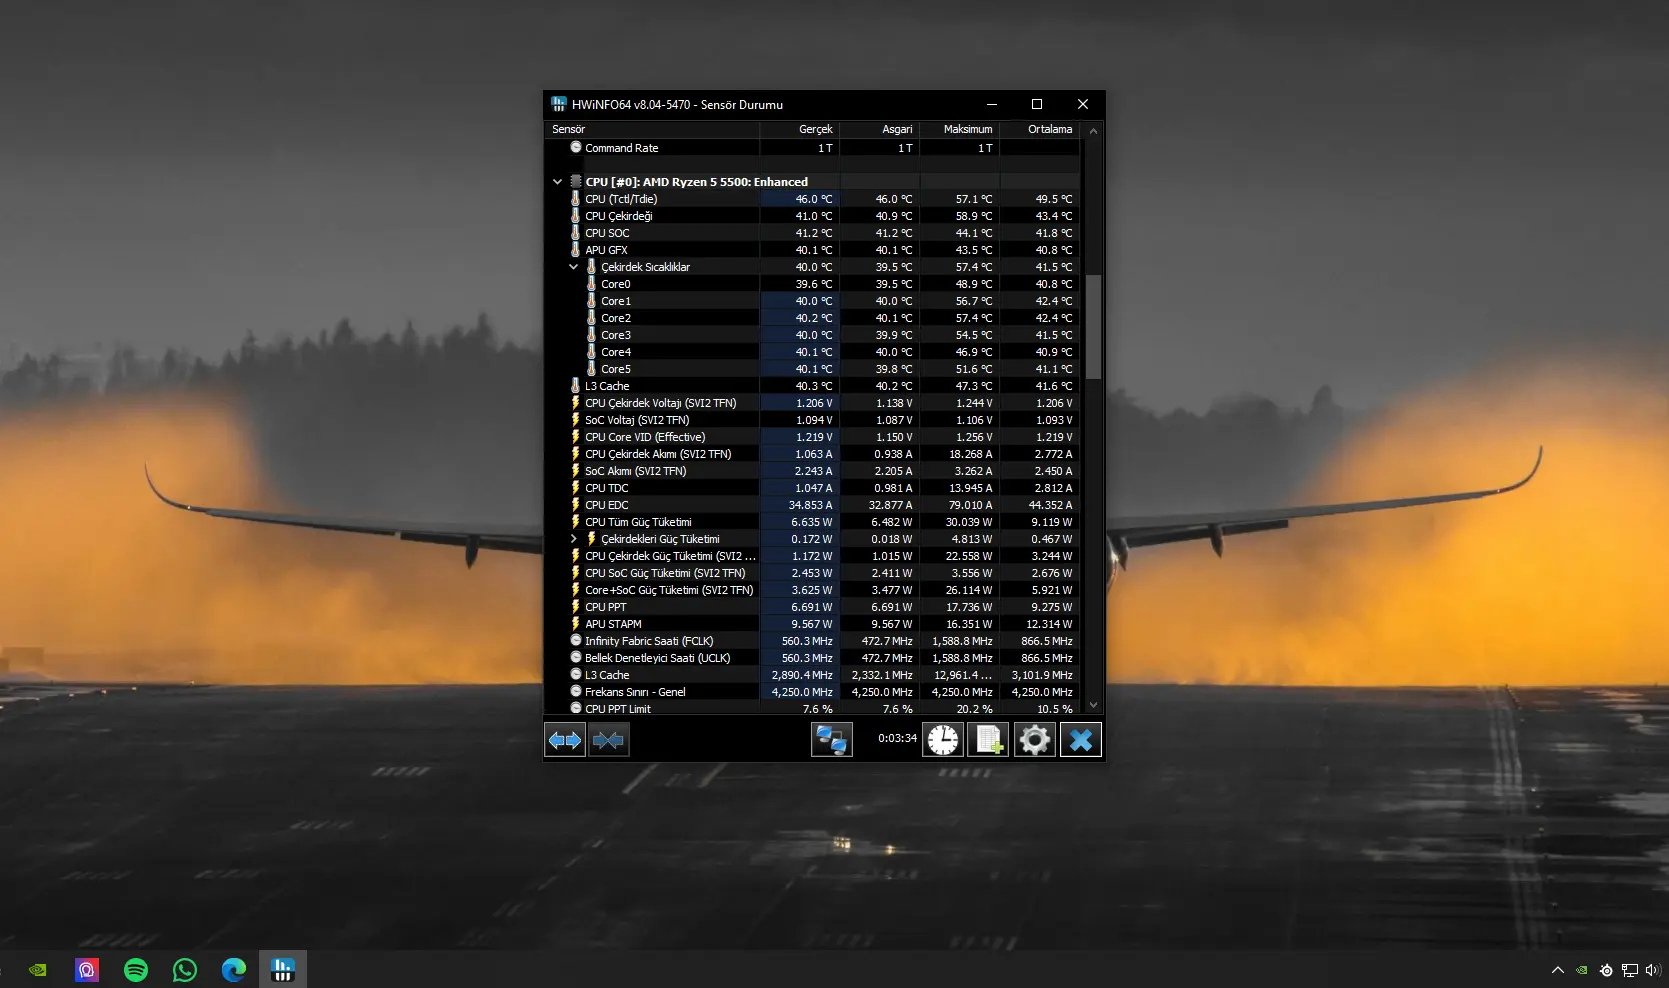Screen dimensions: 1669x988
Task: Click the thermometer icon beside L3 Cache temperature
Action: click(x=575, y=386)
